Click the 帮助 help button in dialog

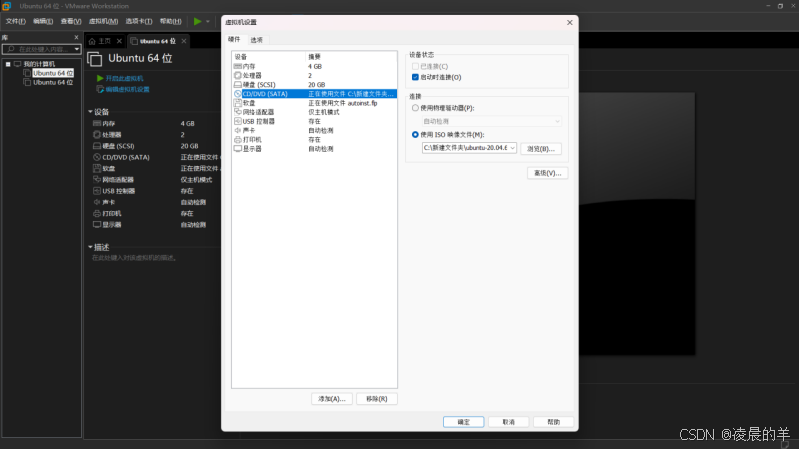(553, 422)
